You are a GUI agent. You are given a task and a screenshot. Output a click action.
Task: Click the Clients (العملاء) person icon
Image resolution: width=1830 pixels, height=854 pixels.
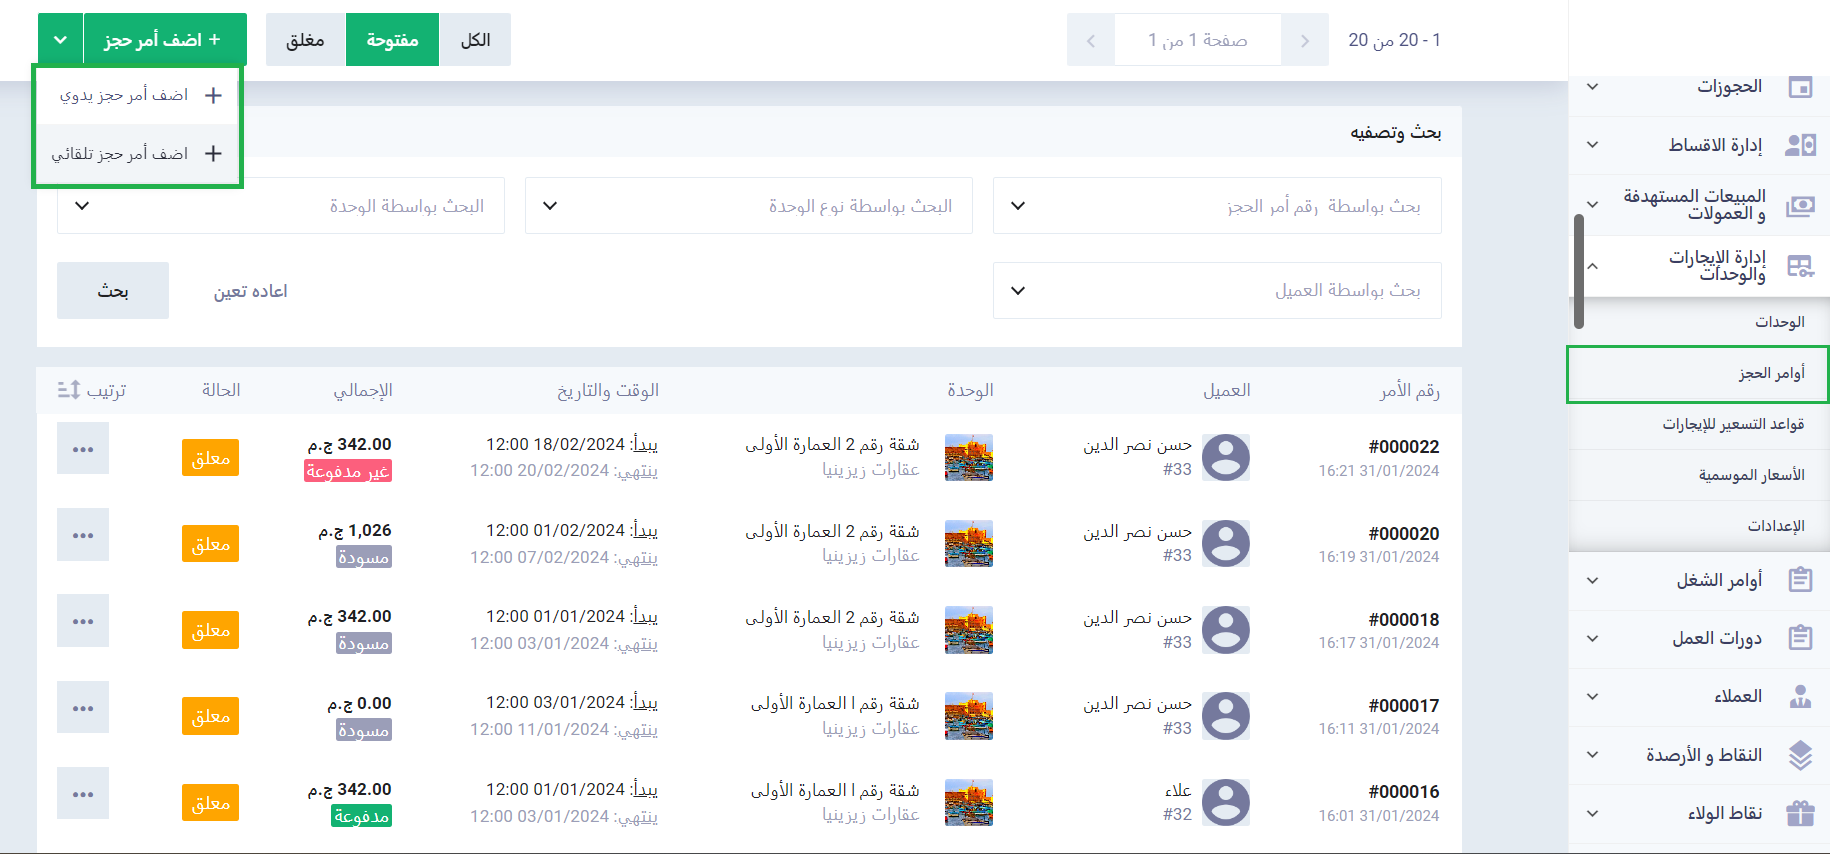(1800, 697)
